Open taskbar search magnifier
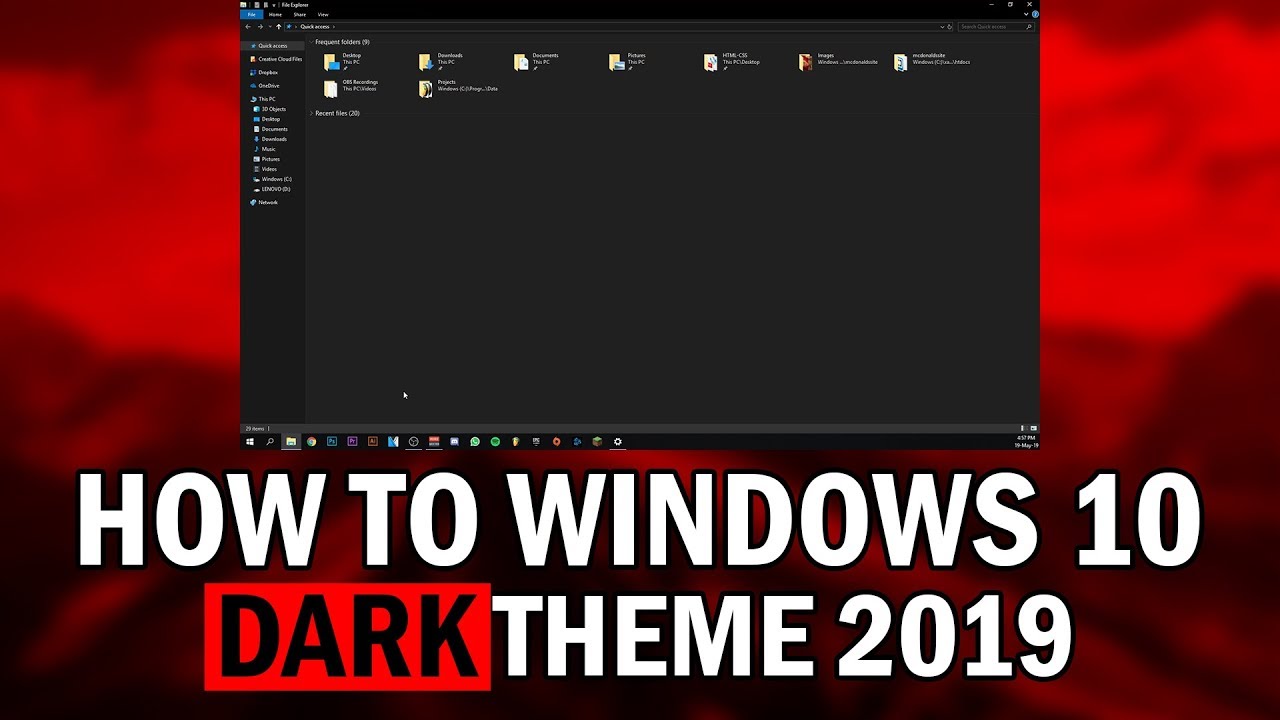 [270, 441]
